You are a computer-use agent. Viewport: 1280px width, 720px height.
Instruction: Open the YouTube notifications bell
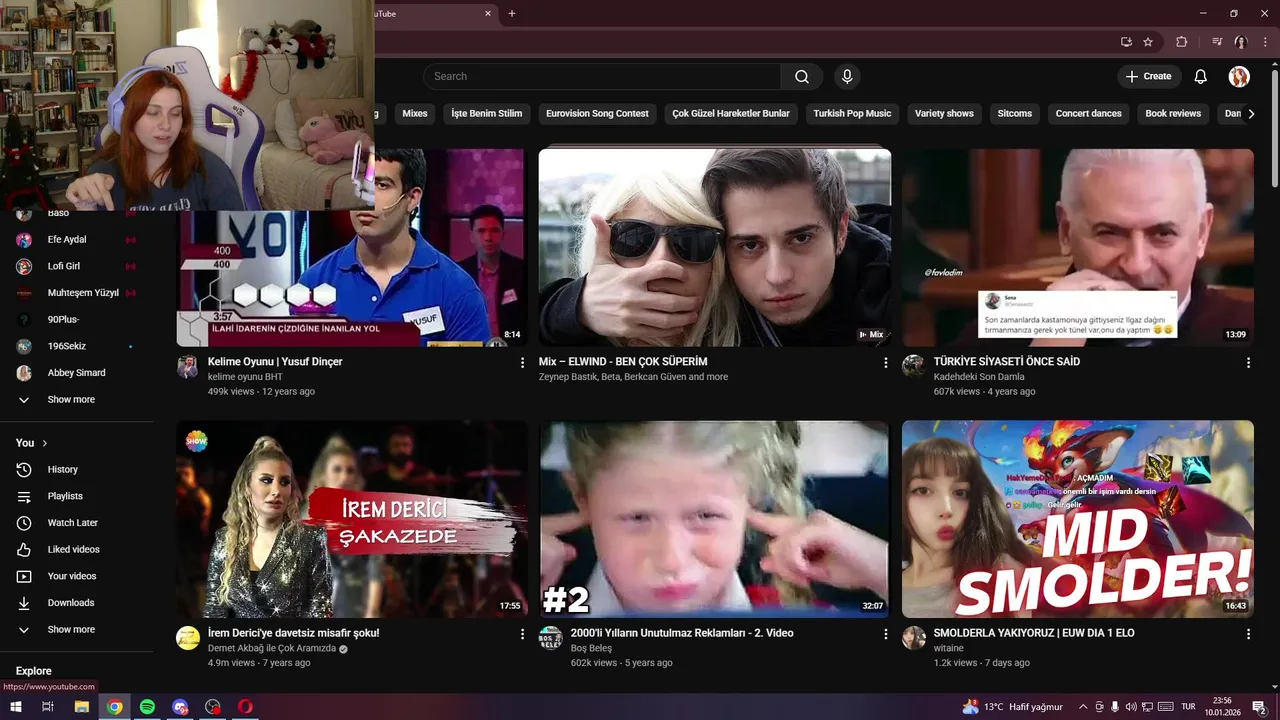[1201, 76]
